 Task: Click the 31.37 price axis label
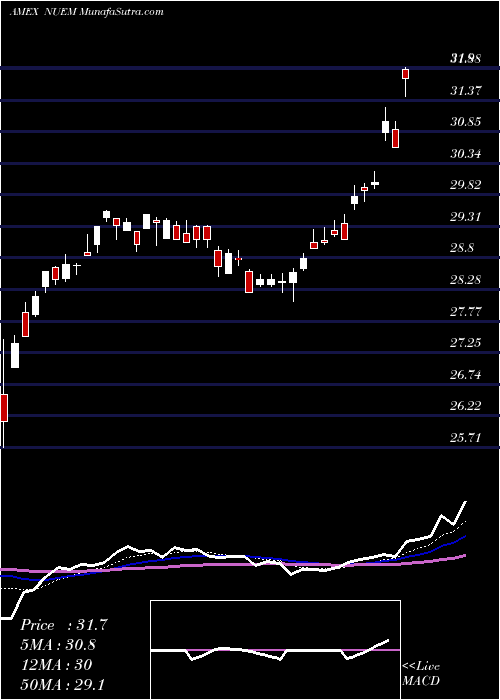click(x=466, y=91)
